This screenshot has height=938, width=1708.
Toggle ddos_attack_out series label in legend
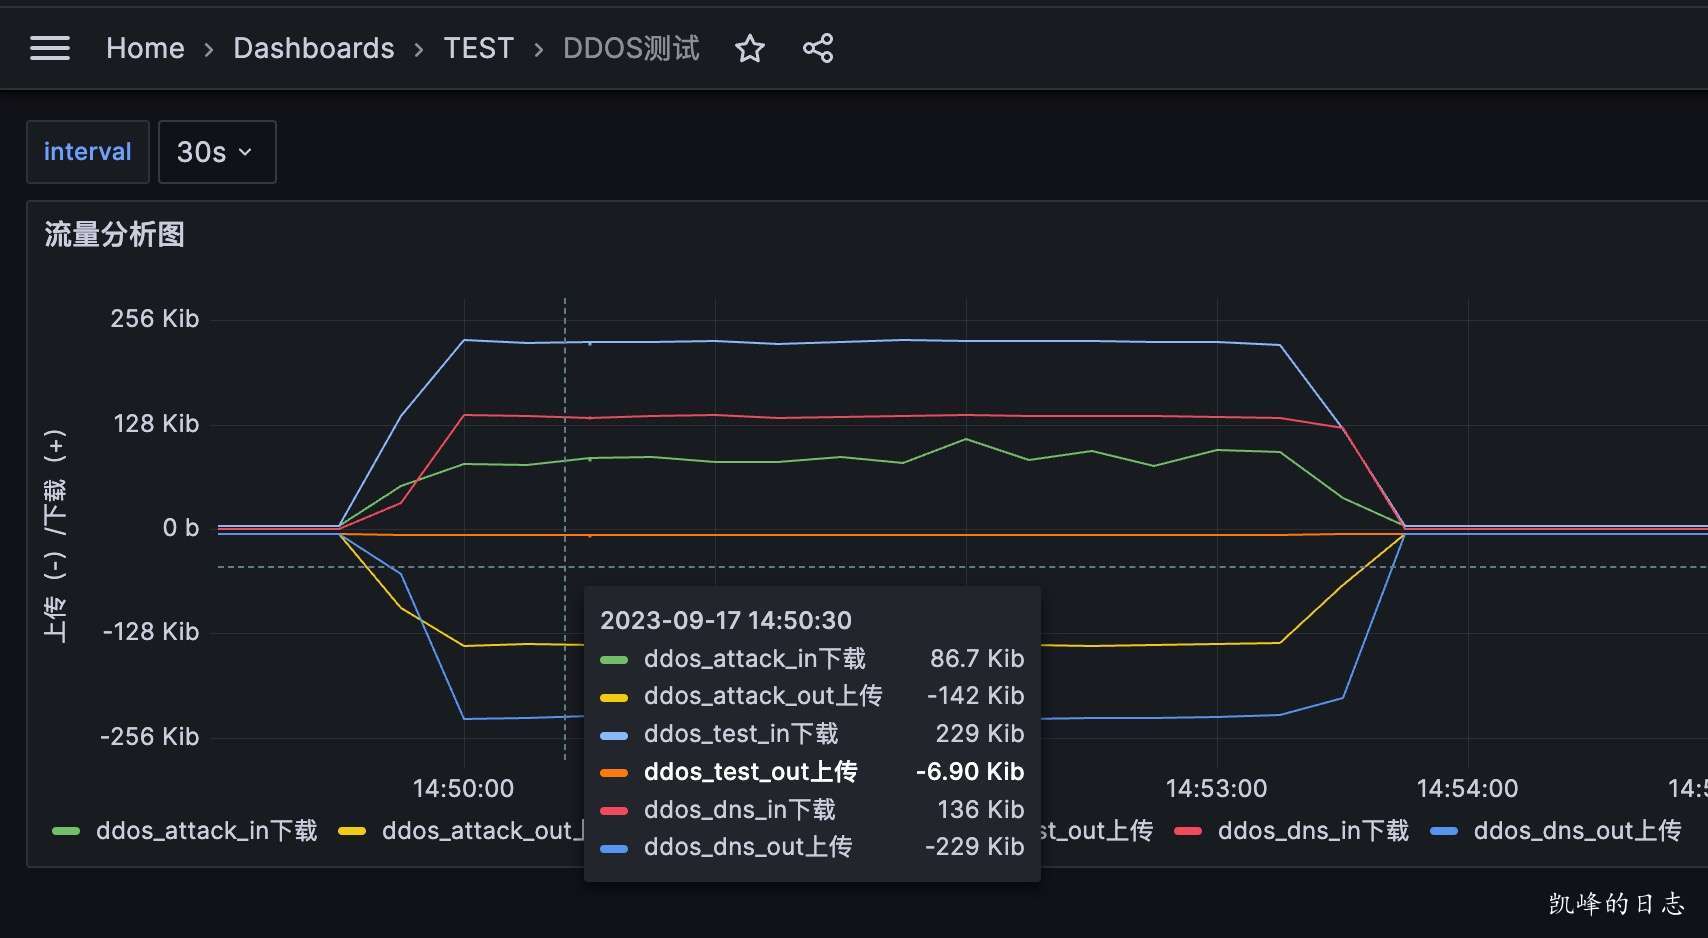pyautogui.click(x=480, y=831)
